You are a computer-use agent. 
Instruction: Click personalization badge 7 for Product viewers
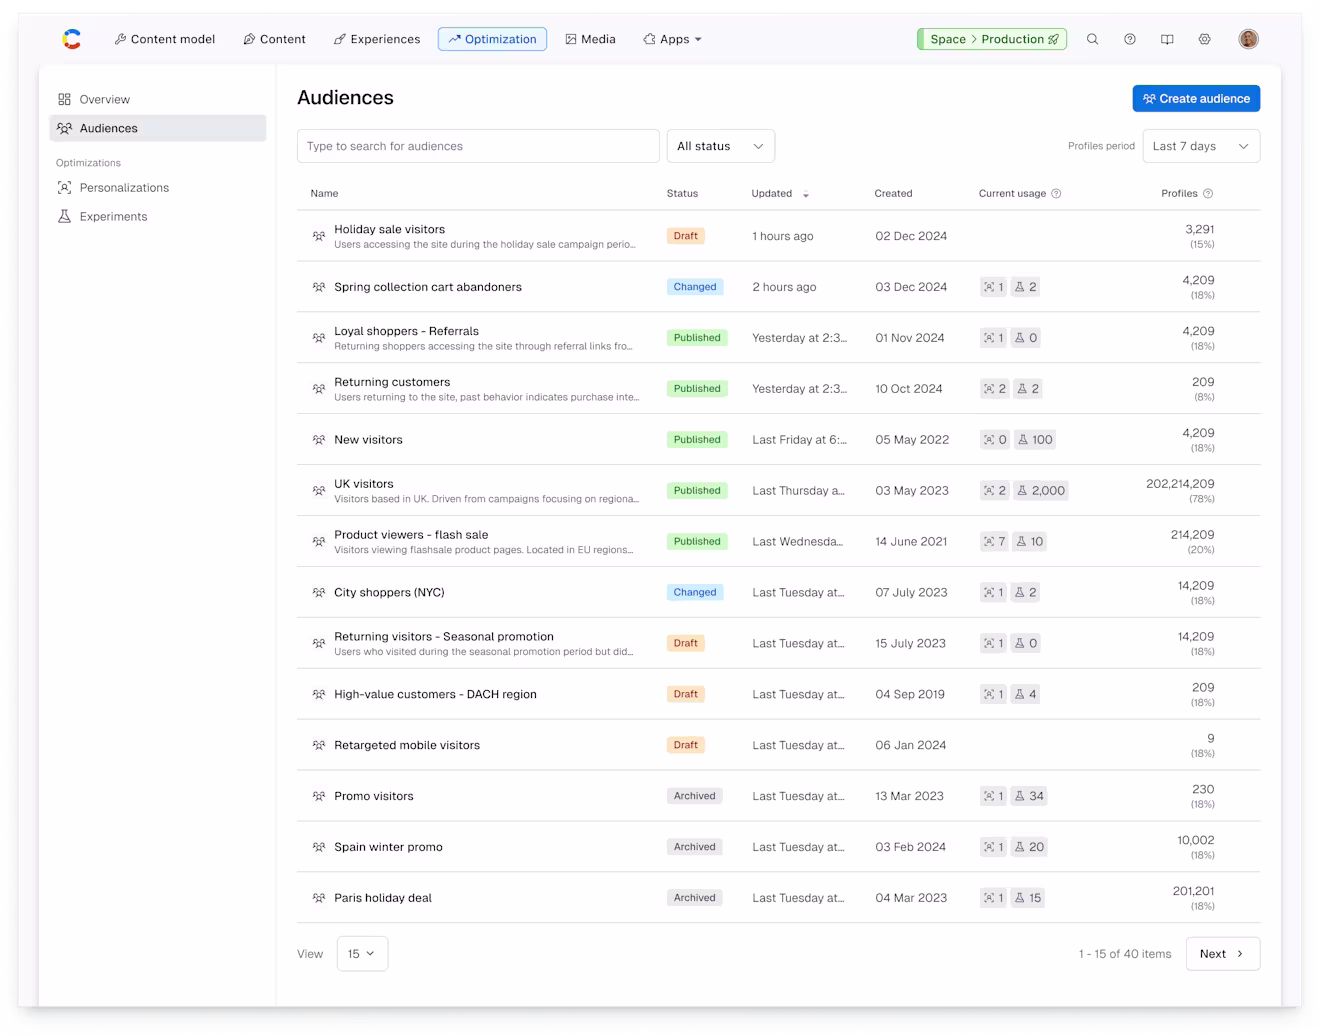[x=995, y=542]
